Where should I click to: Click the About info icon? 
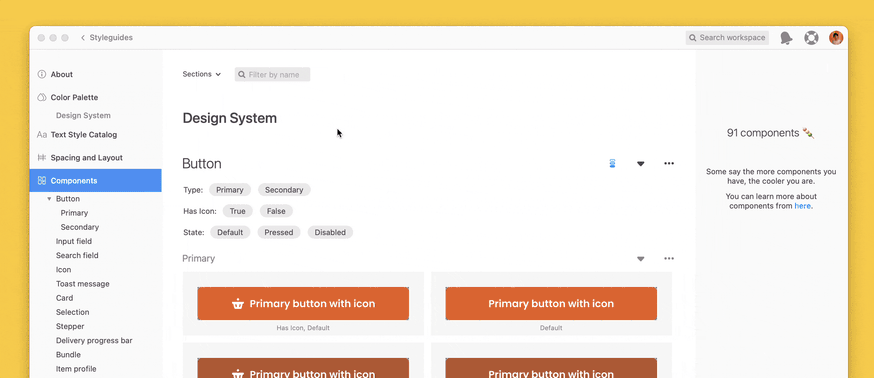tap(42, 74)
